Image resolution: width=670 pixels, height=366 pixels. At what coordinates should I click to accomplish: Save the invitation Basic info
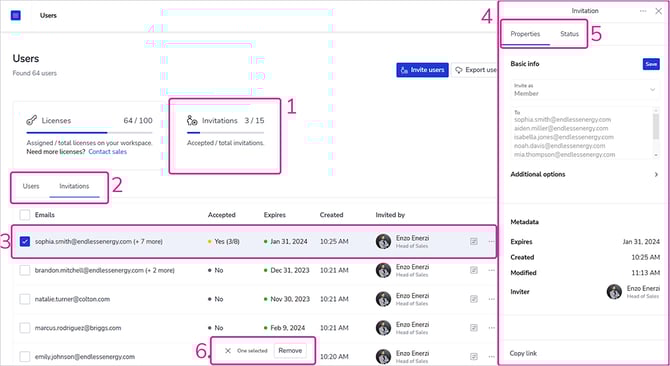(651, 64)
